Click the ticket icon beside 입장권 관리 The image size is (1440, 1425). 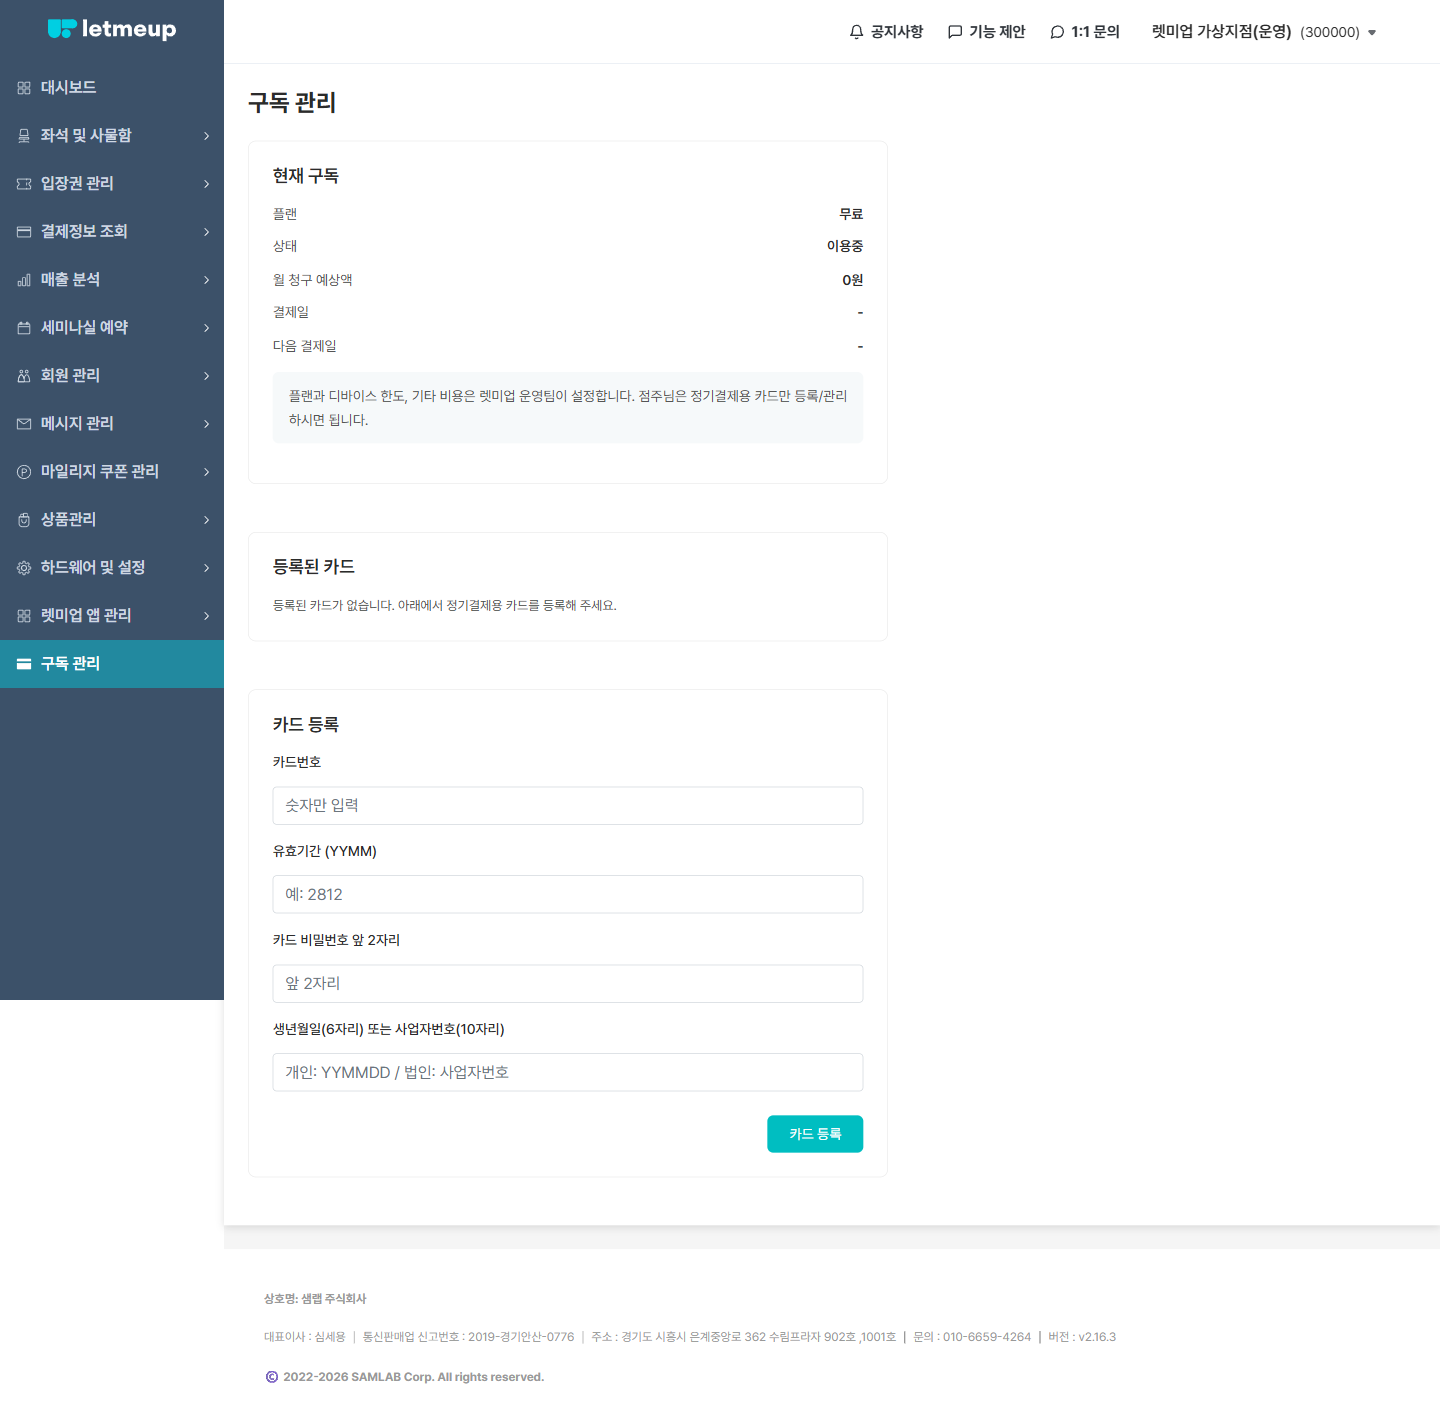(x=24, y=184)
